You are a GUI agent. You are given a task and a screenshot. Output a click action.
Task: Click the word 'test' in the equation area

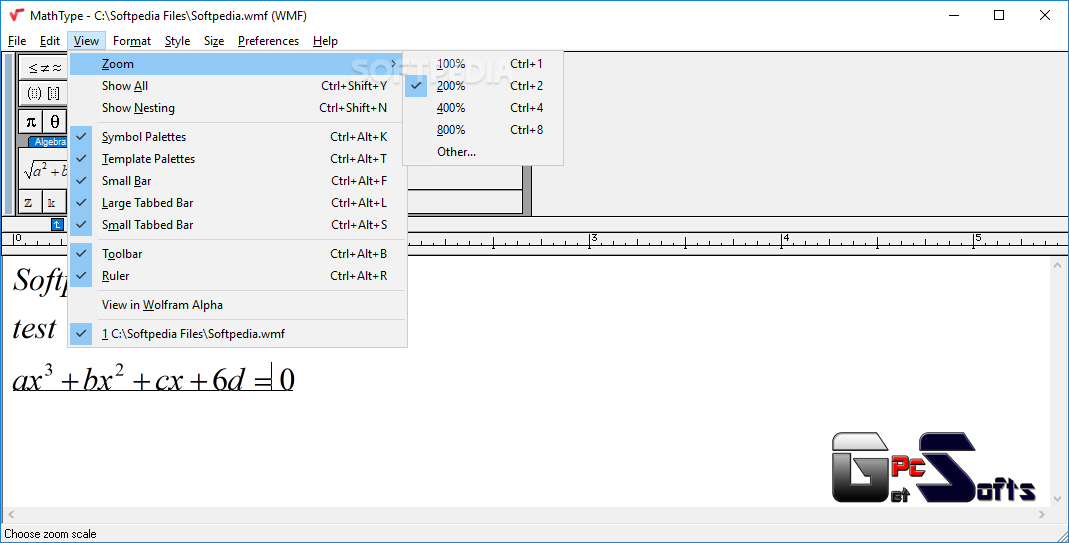34,329
